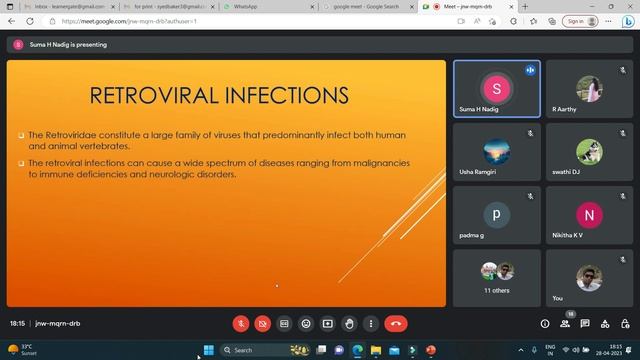Viewport: 640px width, 360px height.
Task: Click the Present now button
Action: click(x=327, y=324)
